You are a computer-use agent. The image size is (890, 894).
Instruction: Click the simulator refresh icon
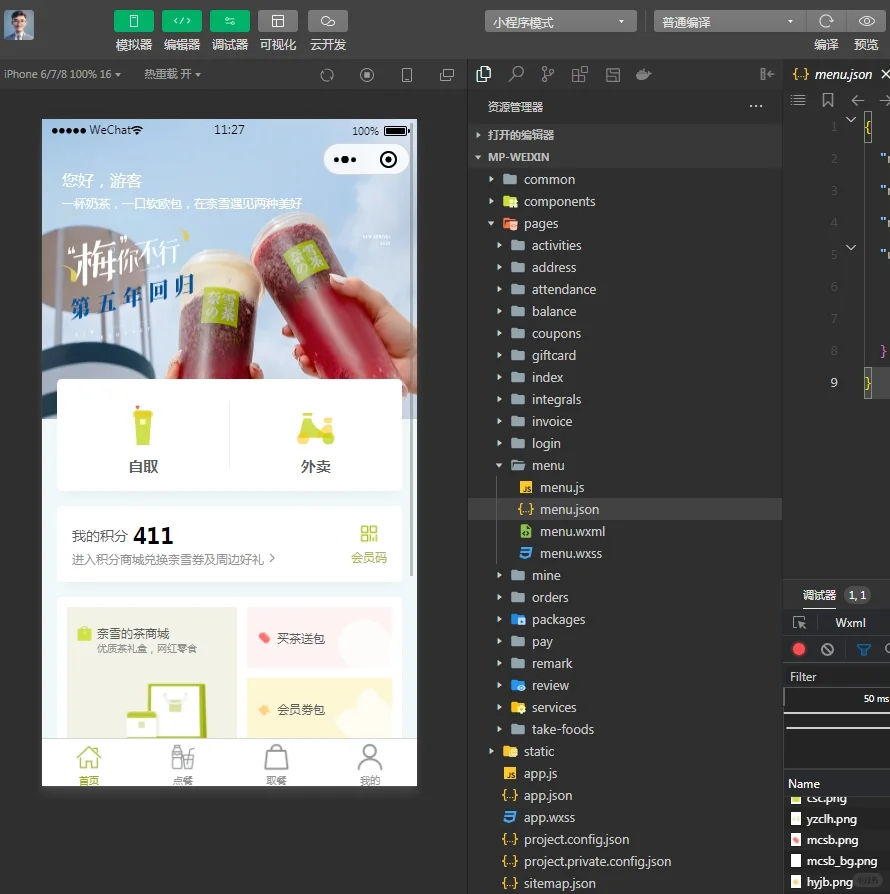pos(327,75)
